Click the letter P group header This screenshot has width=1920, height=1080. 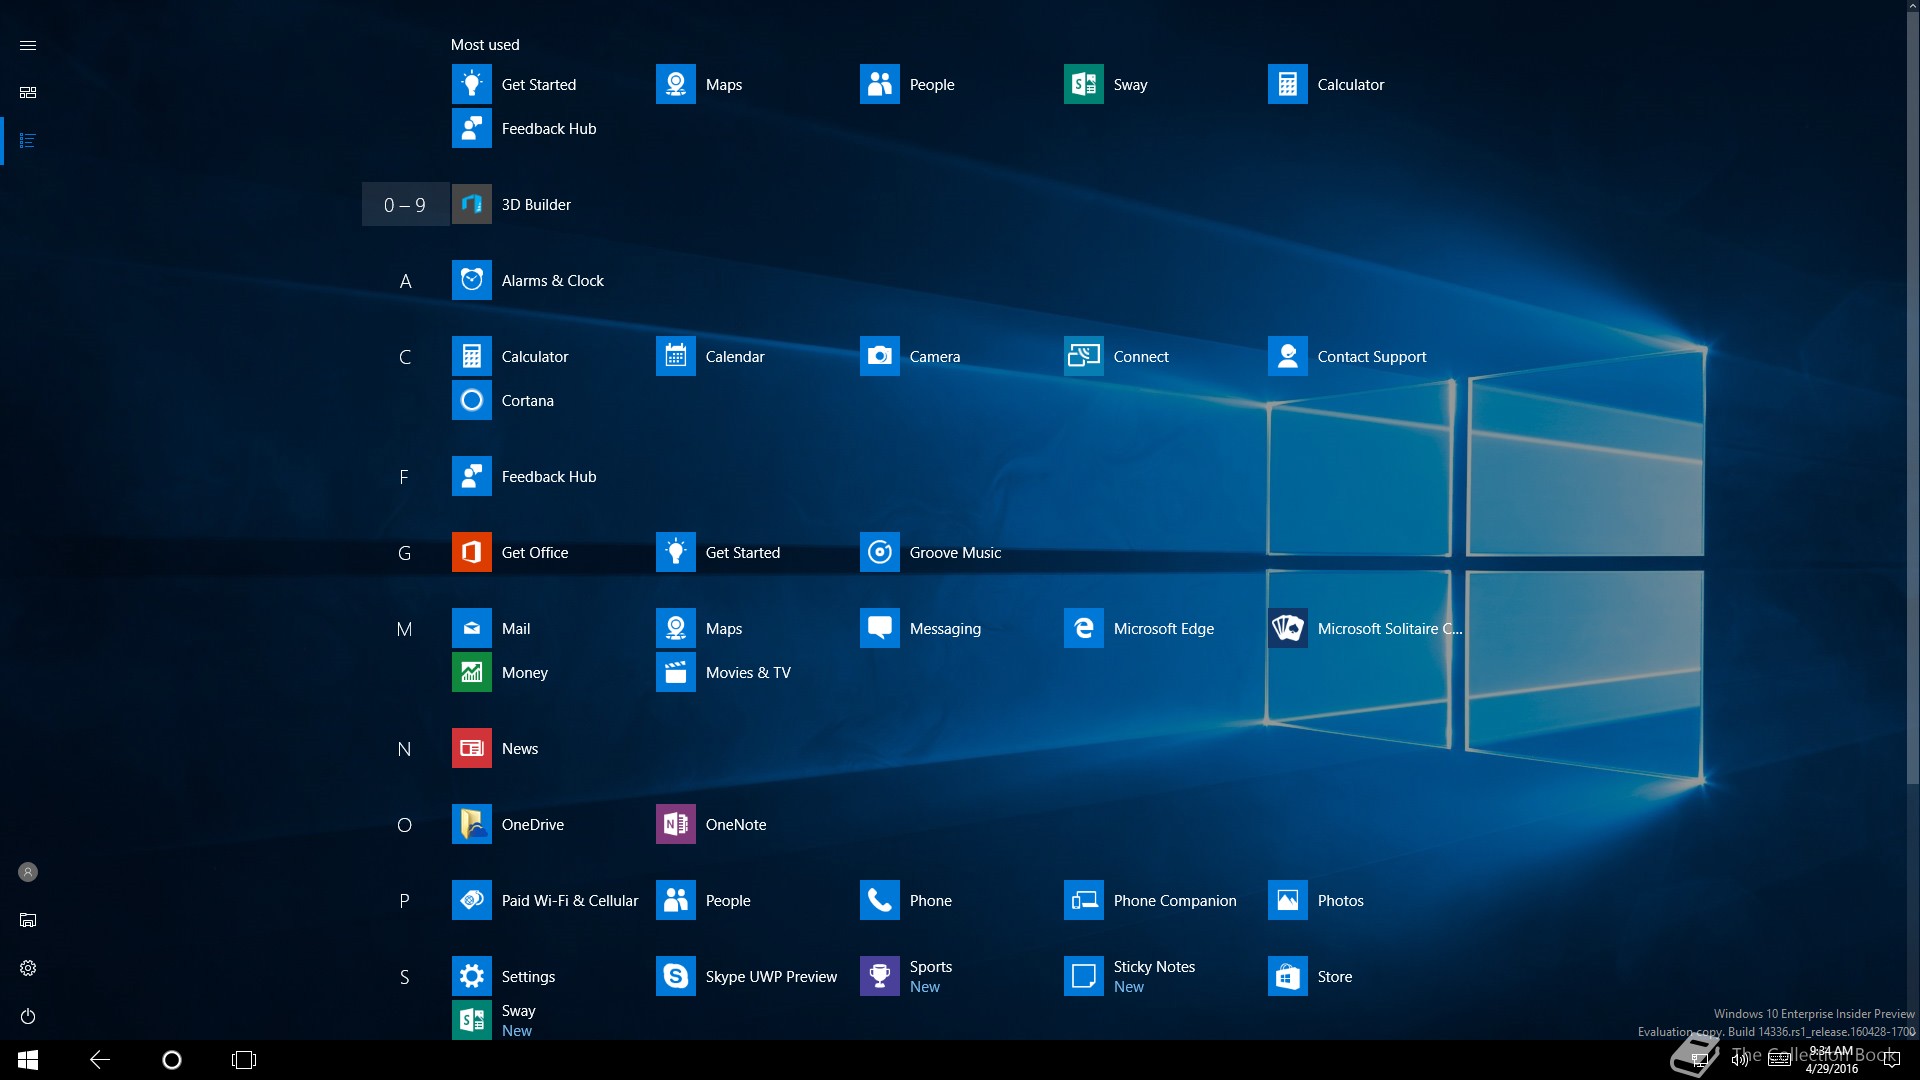pos(404,901)
